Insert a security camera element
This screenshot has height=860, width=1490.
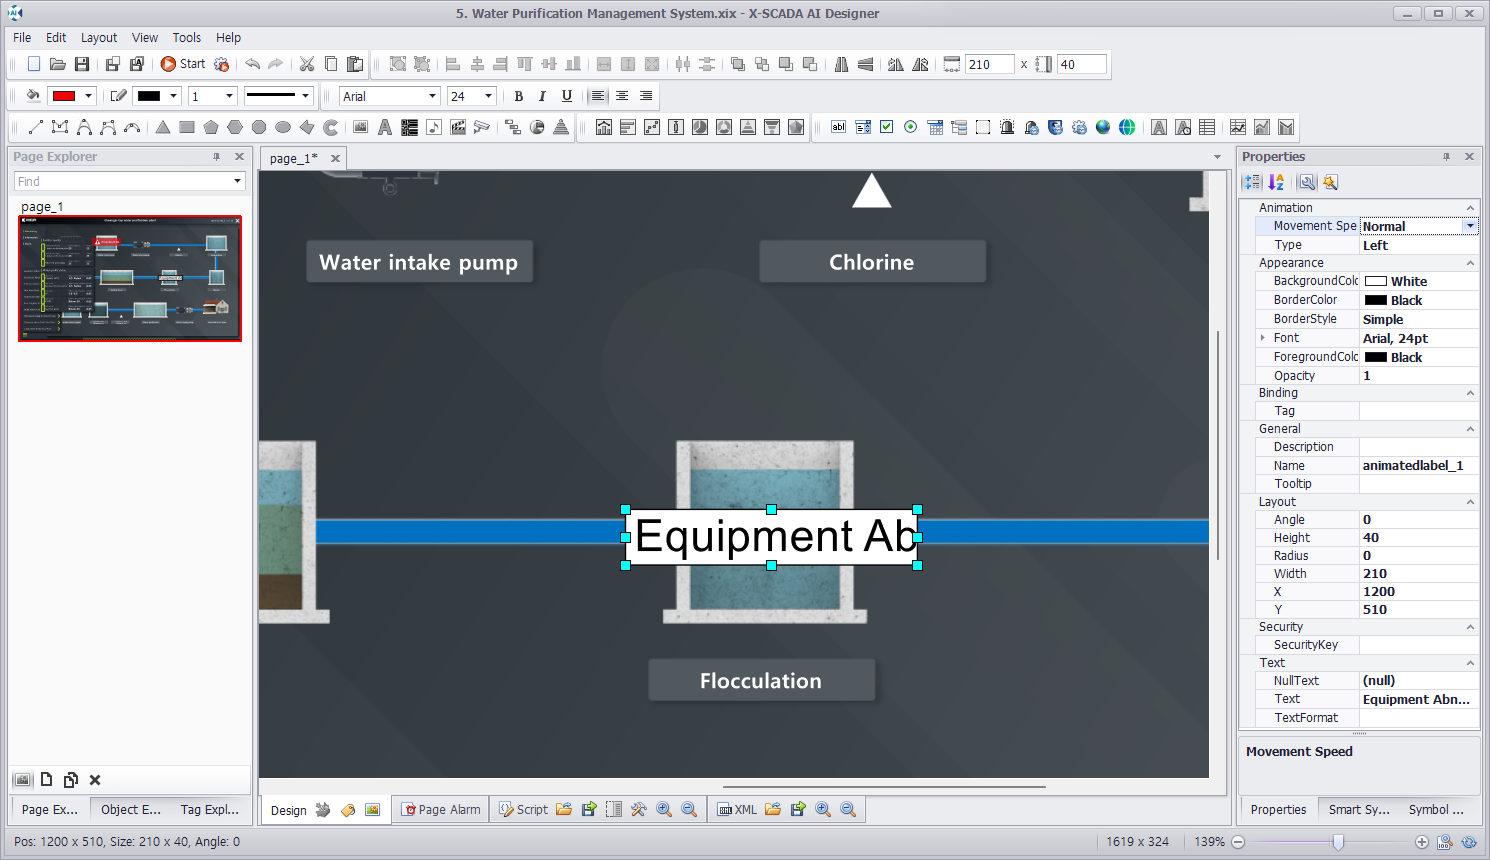point(482,127)
